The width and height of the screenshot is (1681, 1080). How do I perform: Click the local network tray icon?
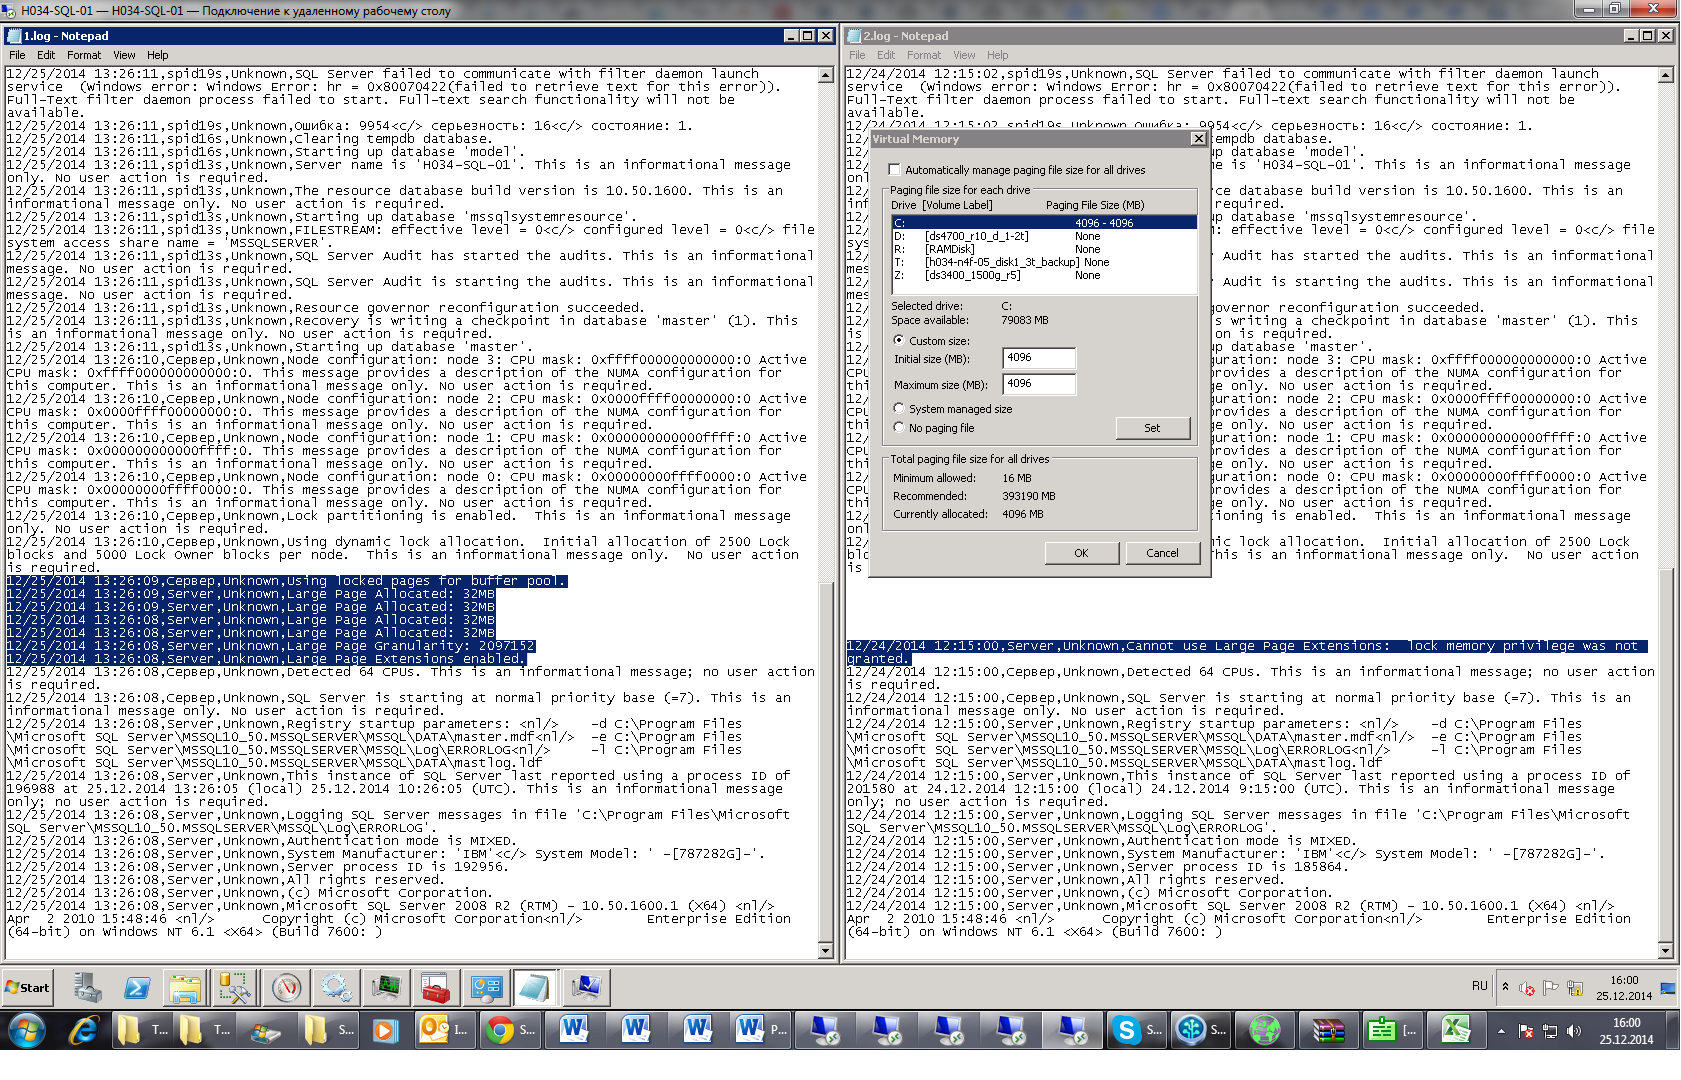[x=1550, y=1031]
